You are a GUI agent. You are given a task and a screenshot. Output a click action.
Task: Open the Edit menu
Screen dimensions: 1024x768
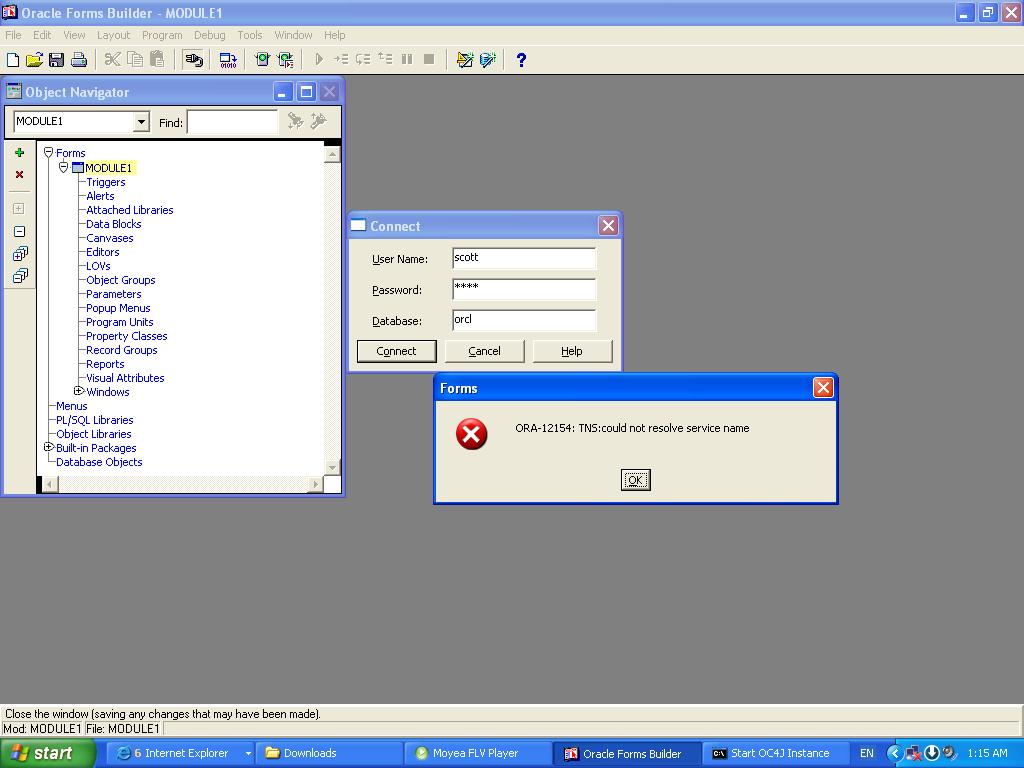tap(42, 35)
